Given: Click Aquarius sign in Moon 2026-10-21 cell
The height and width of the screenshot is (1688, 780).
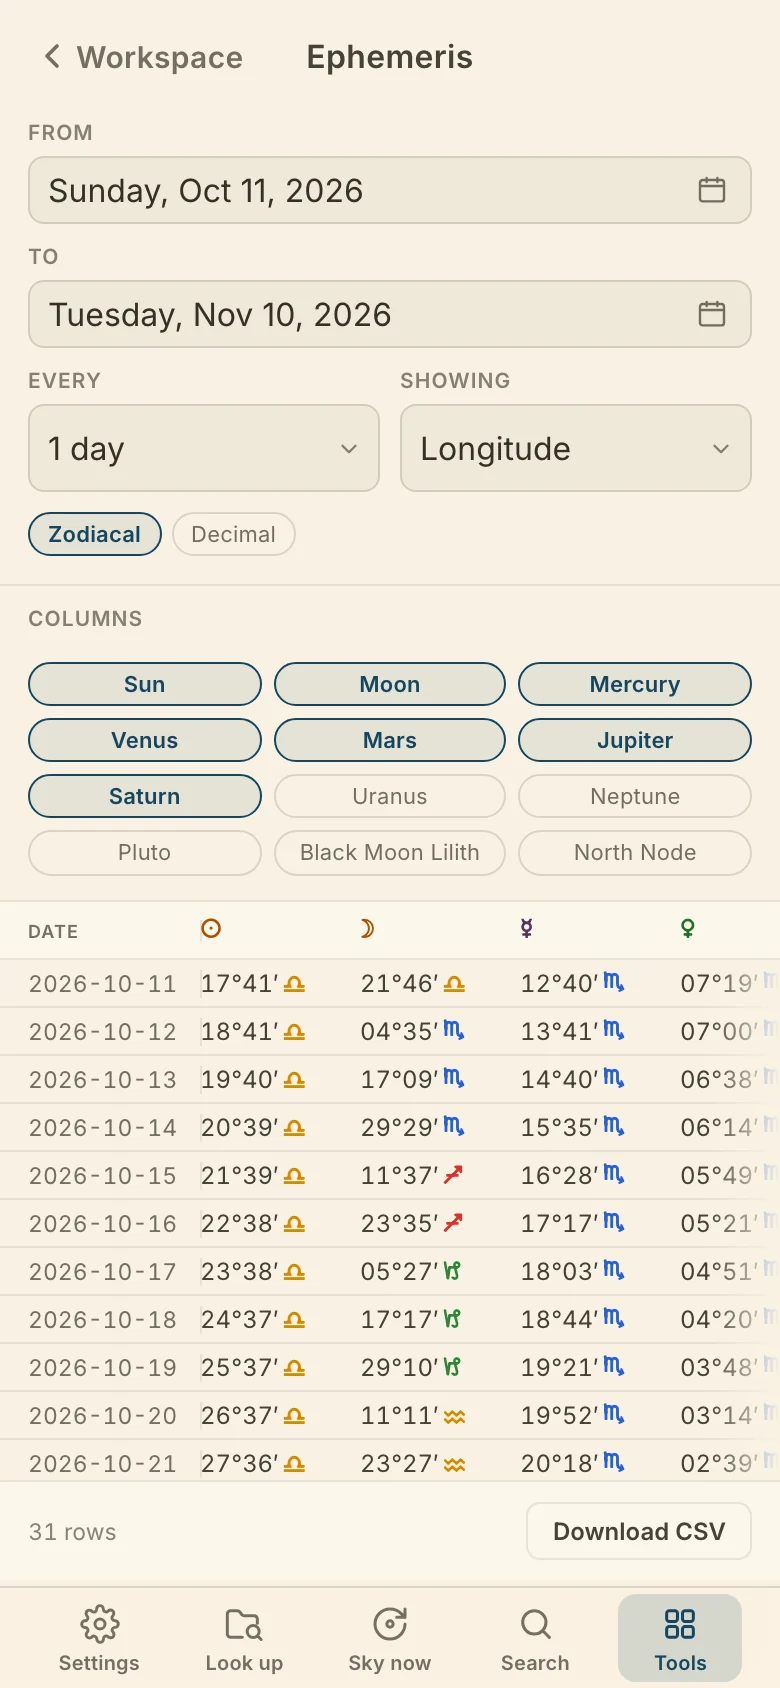Looking at the screenshot, I should point(454,1464).
